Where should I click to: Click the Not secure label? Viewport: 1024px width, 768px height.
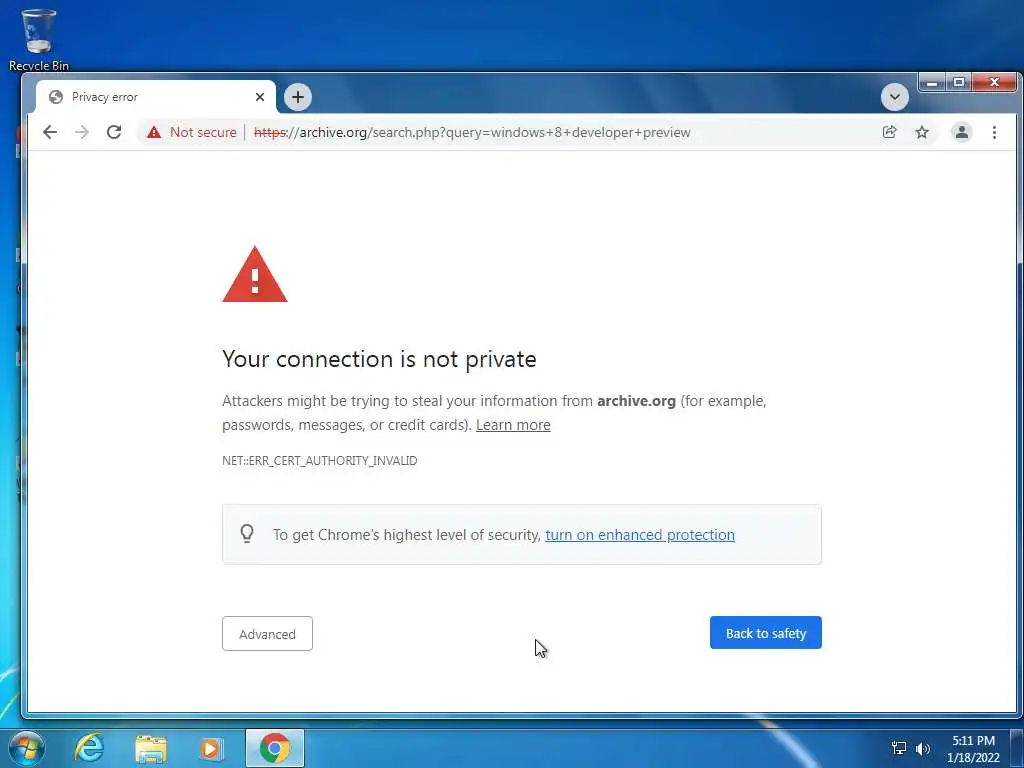pyautogui.click(x=203, y=133)
